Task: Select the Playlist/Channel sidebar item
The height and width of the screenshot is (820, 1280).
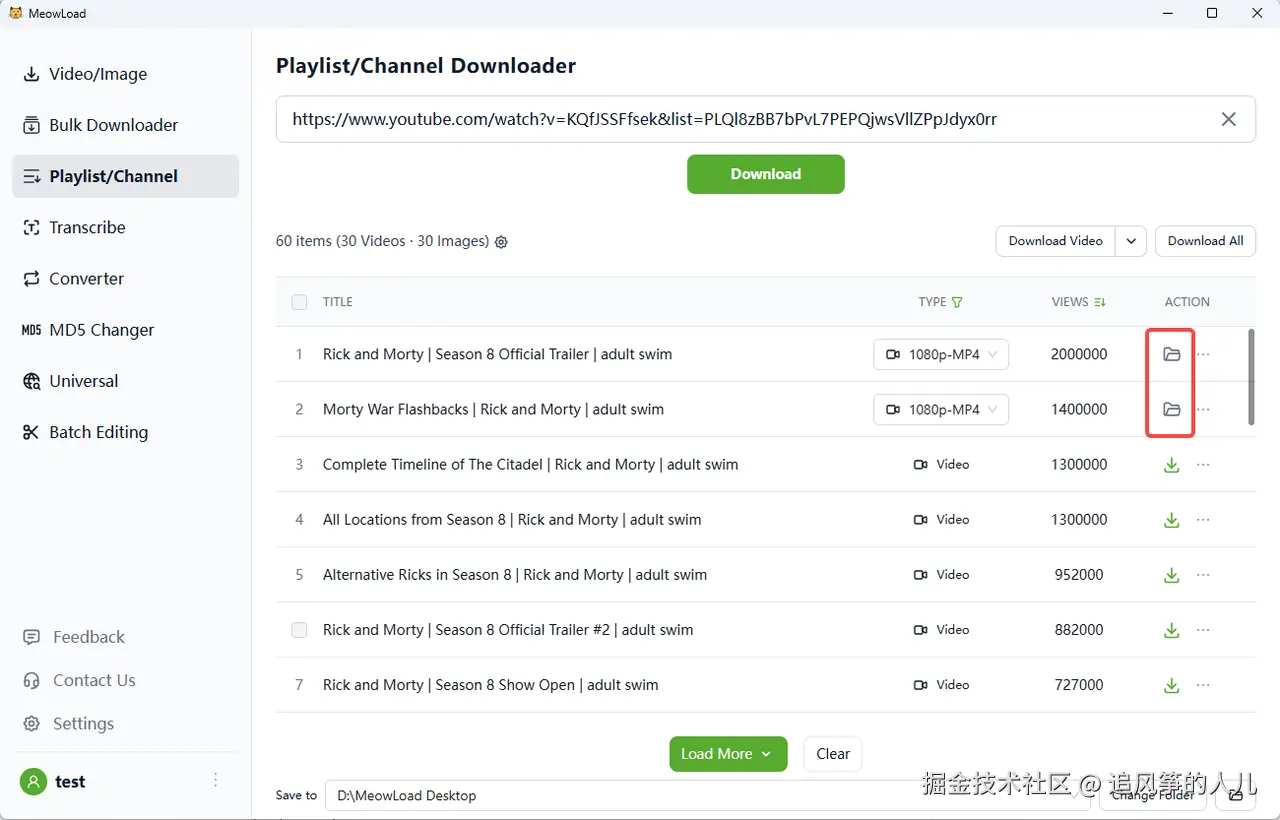Action: point(125,176)
